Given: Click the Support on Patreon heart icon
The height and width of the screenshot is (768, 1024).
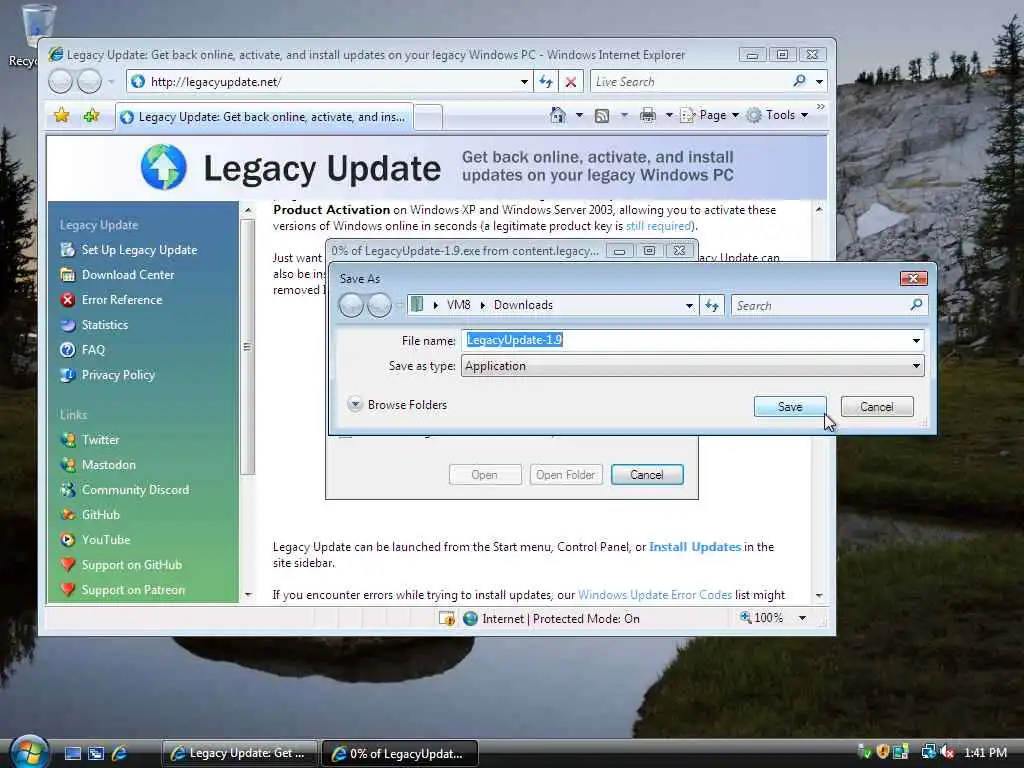Looking at the screenshot, I should click(67, 589).
